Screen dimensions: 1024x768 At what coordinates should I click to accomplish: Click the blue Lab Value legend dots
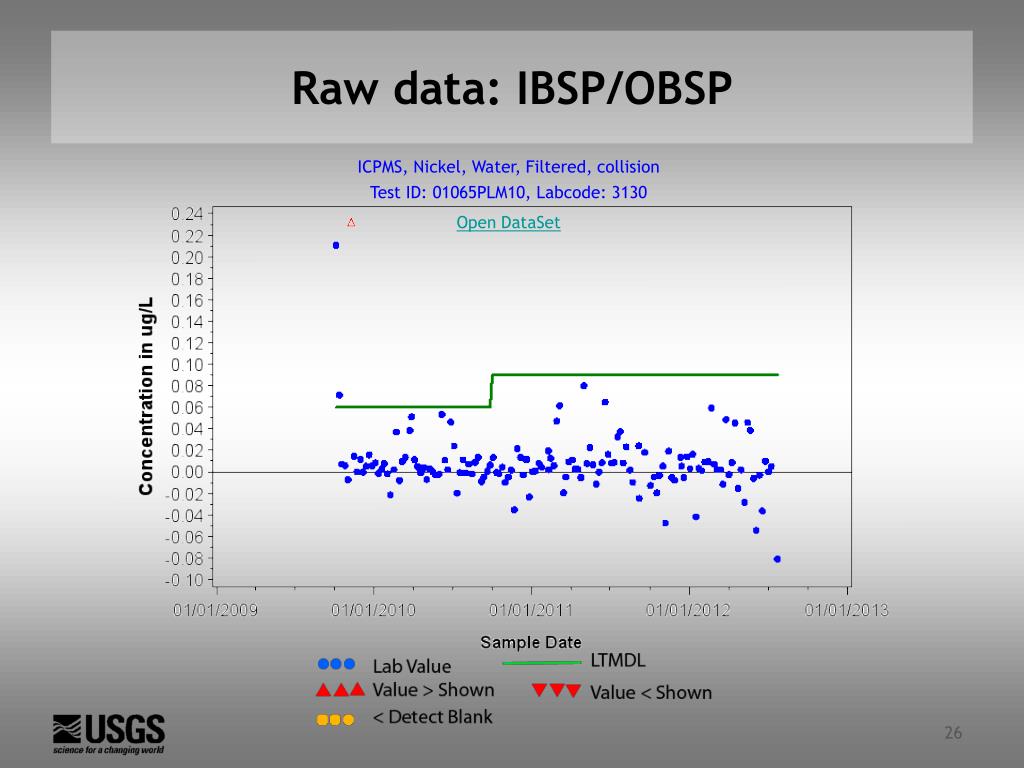(x=336, y=664)
